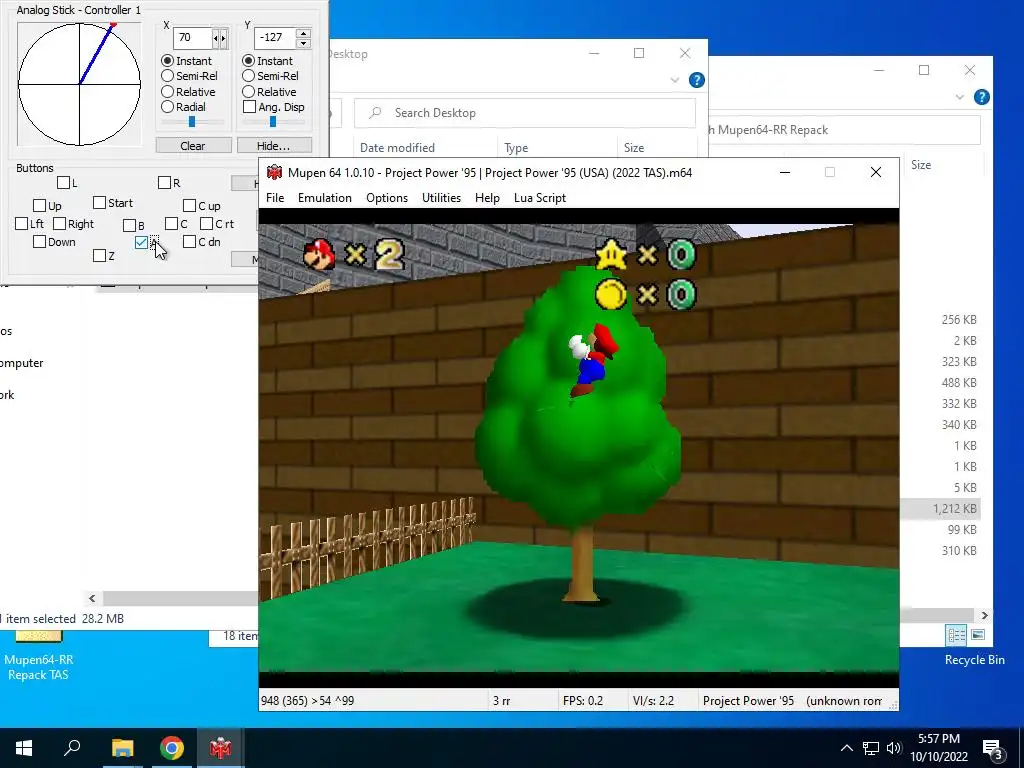This screenshot has height=768, width=1024.
Task: Click the Search Desktop input field
Action: coord(525,113)
